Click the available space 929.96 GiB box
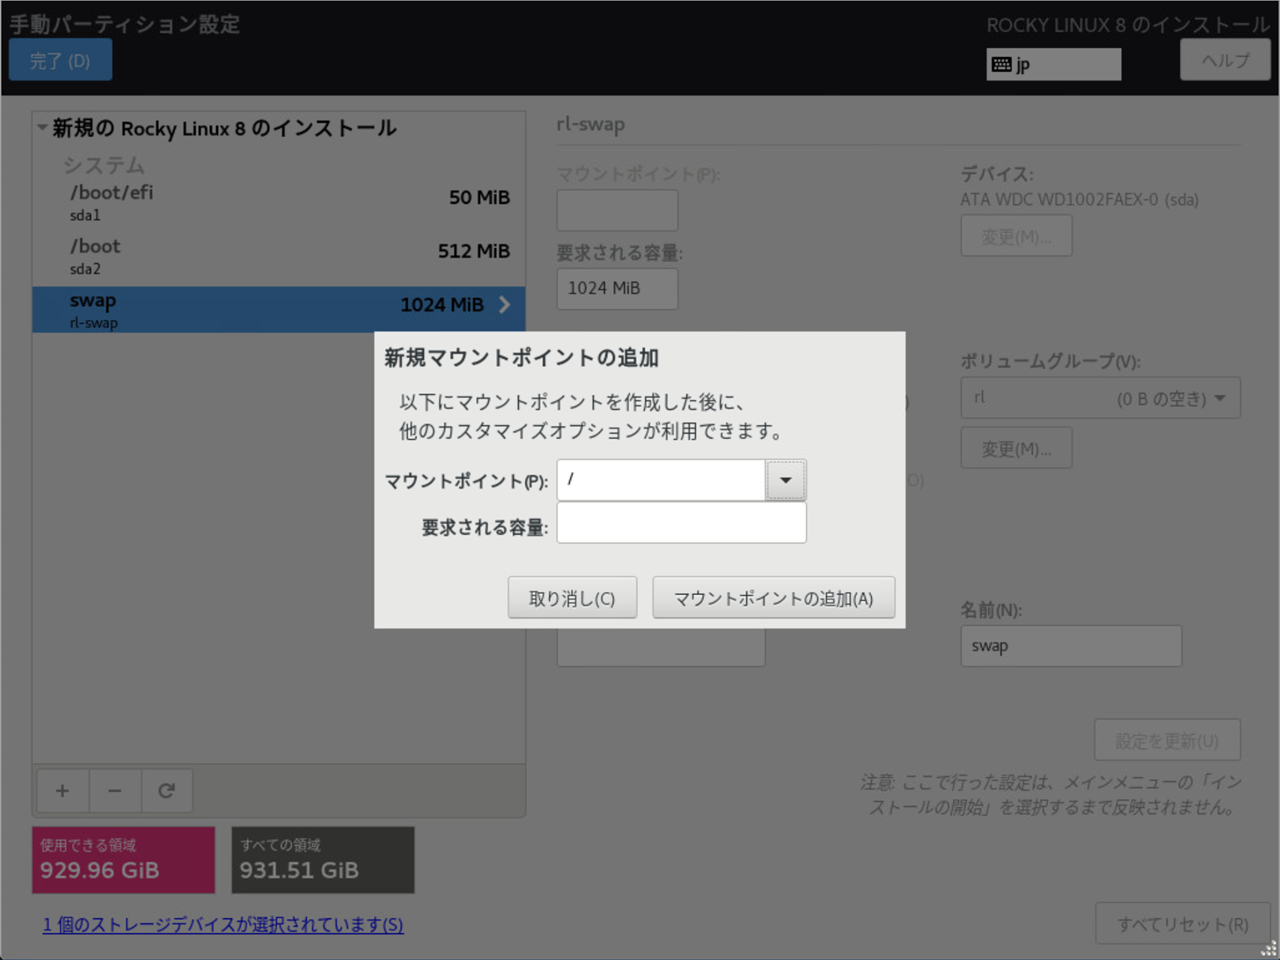 coord(123,860)
